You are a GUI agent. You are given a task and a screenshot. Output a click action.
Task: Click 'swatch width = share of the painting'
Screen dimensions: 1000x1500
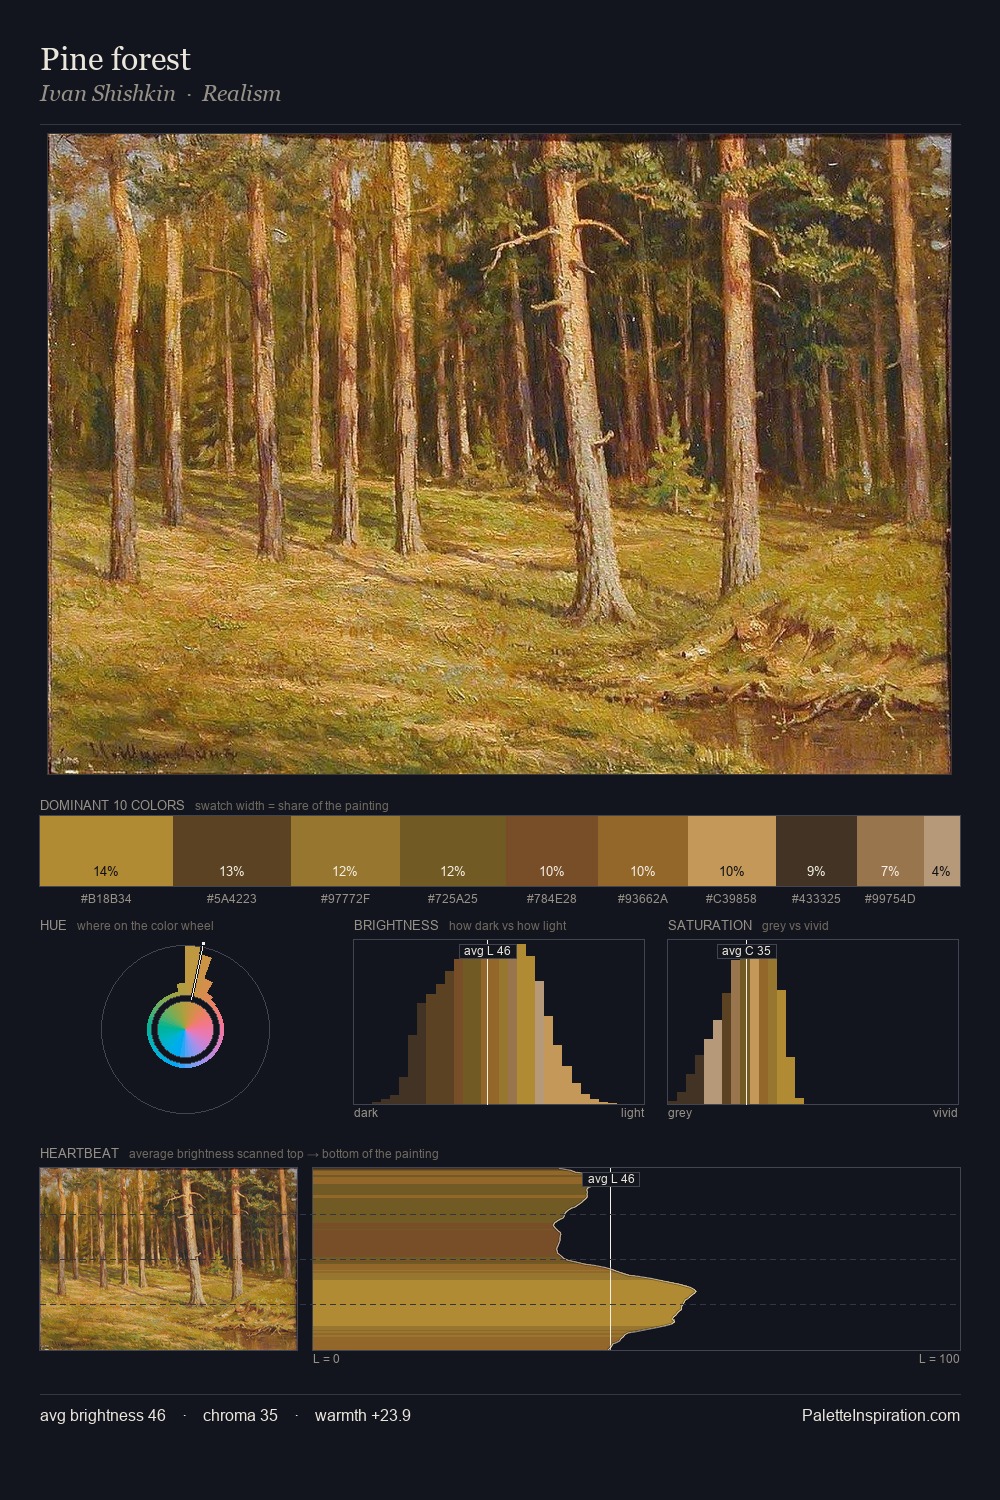(x=292, y=805)
